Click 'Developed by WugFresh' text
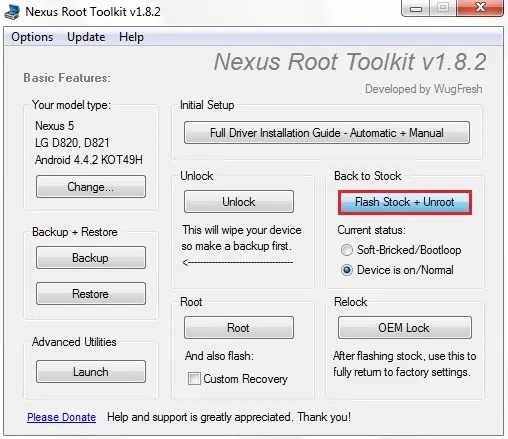 pos(424,89)
